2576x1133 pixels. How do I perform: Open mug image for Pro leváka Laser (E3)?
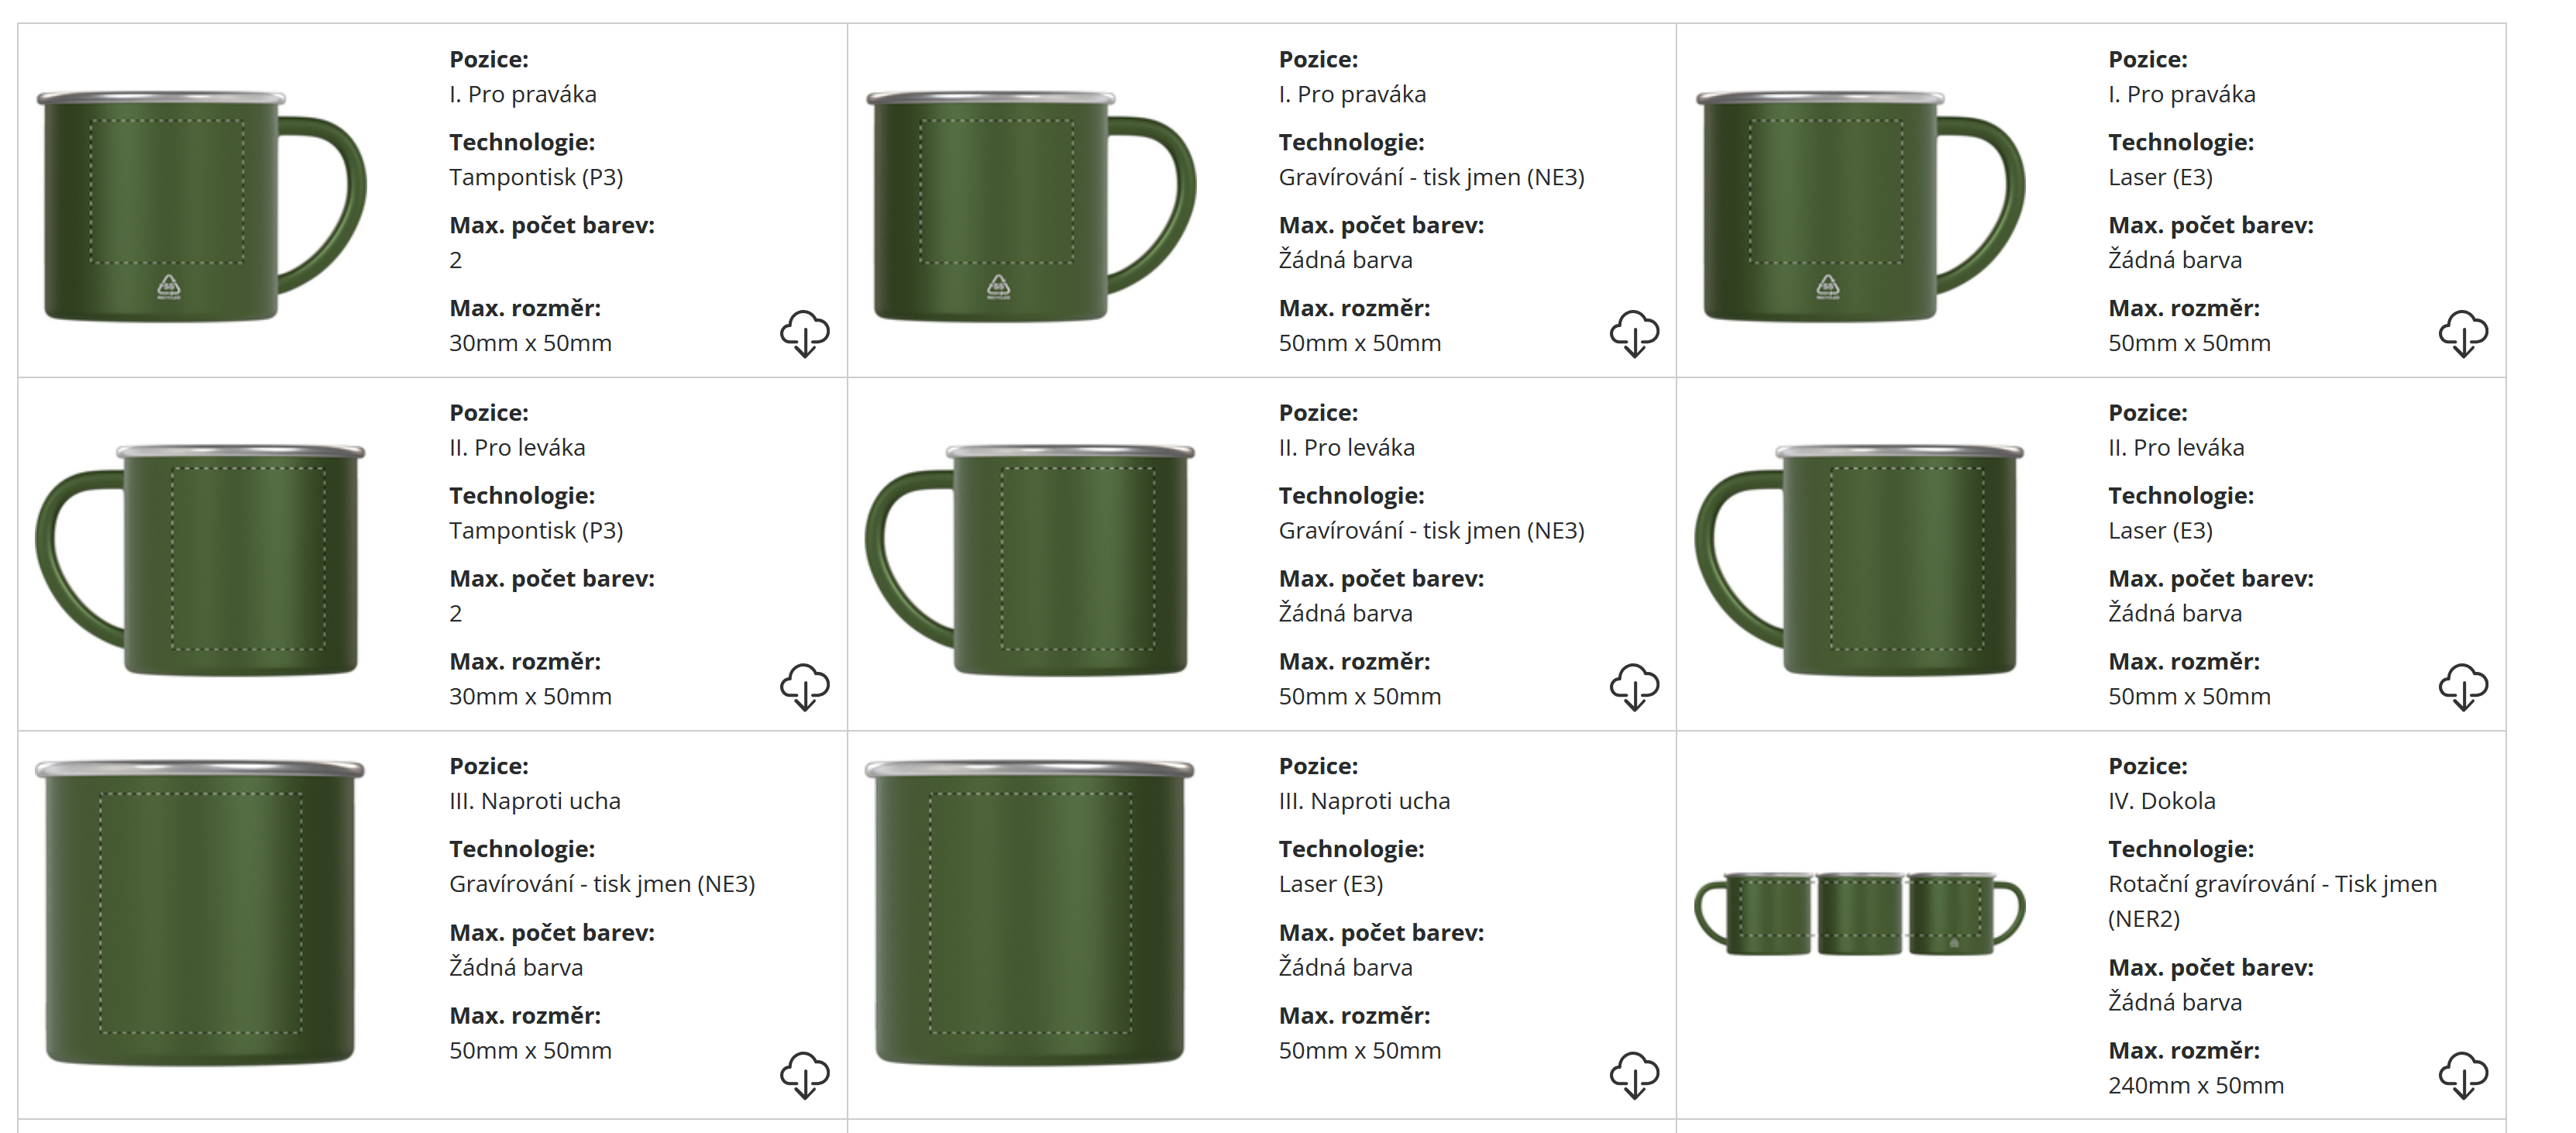click(1859, 560)
